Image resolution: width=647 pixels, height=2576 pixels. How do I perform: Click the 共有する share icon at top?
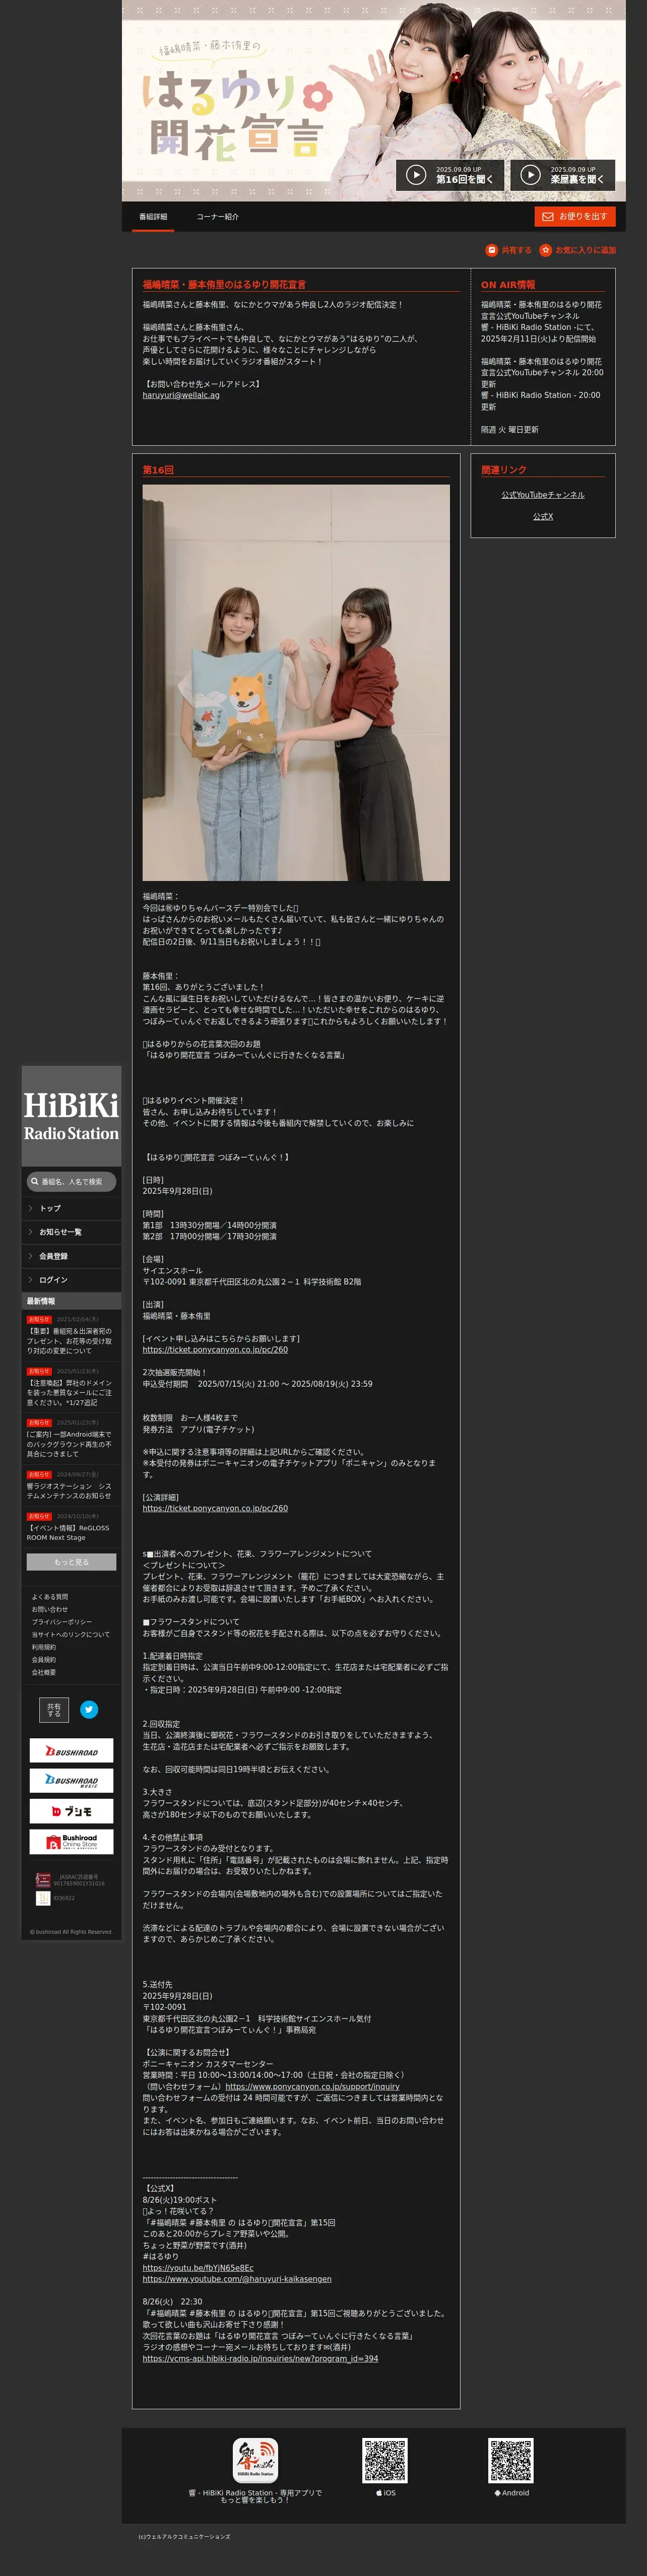tap(508, 250)
